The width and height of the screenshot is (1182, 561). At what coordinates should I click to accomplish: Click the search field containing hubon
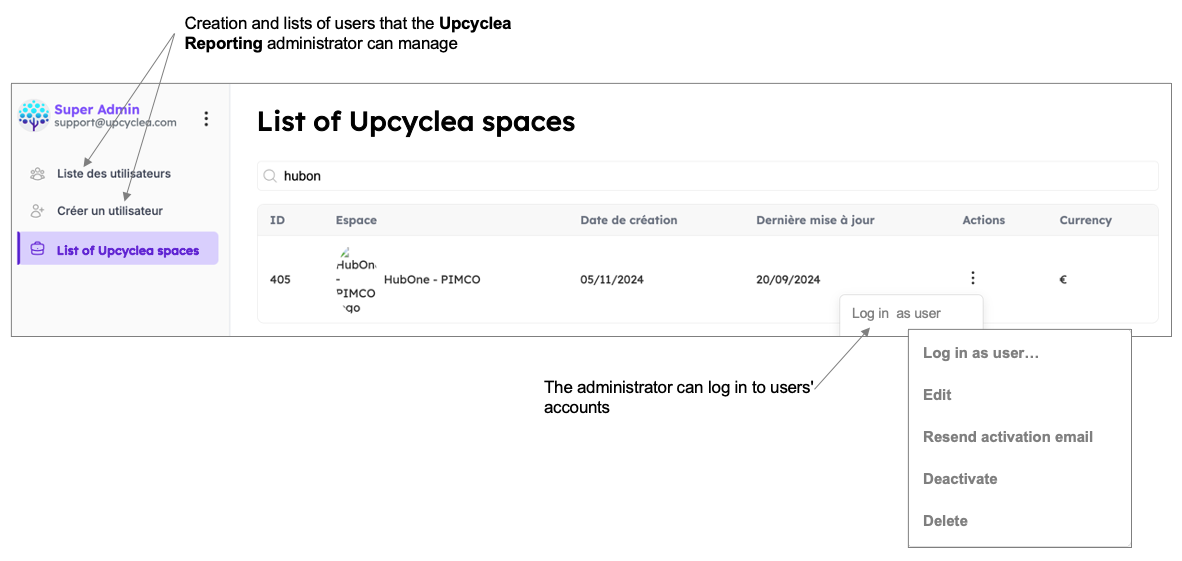(x=707, y=176)
